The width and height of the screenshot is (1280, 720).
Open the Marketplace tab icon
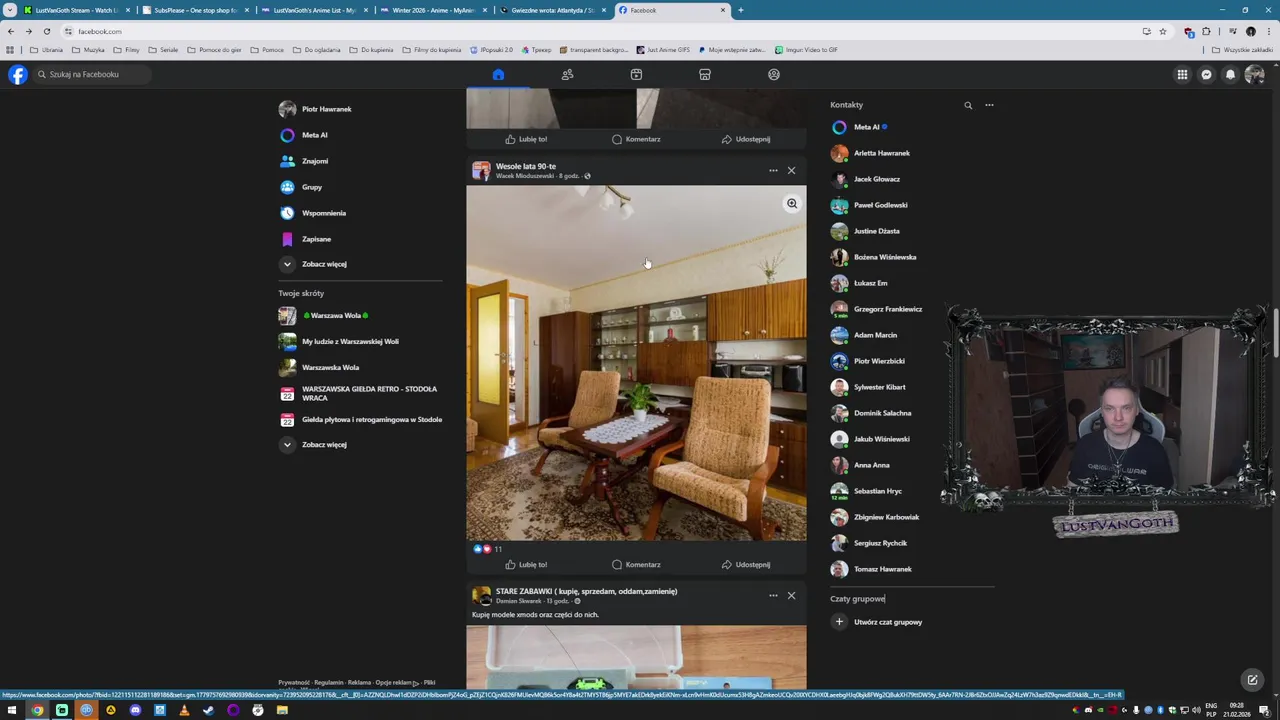tap(705, 74)
